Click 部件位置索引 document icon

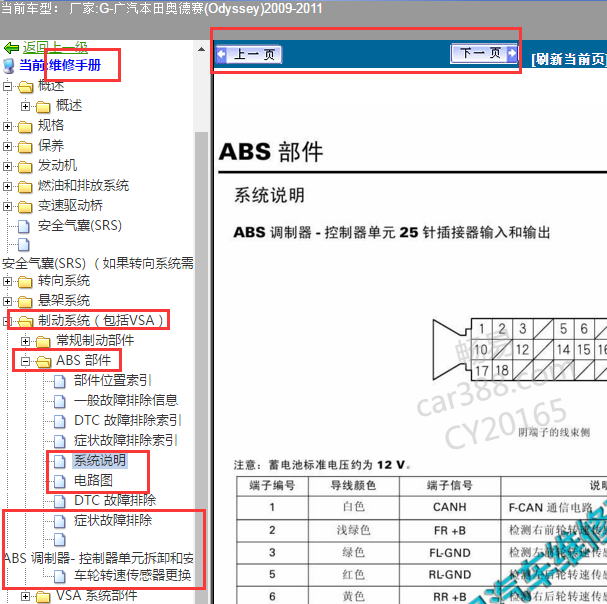[x=60, y=381]
